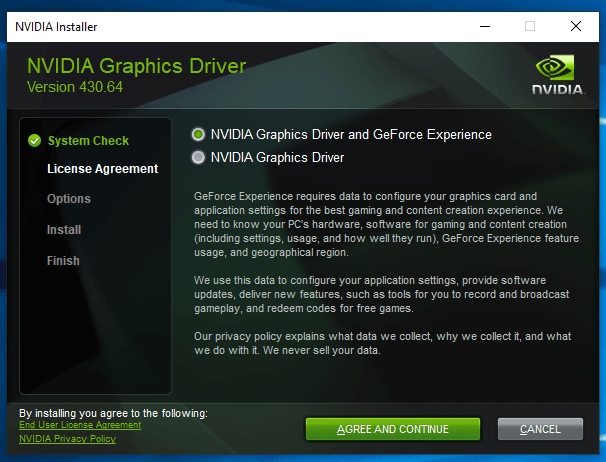Click the paragraph starting 'We use this data'
Image resolution: width=606 pixels, height=462 pixels.
coord(381,294)
